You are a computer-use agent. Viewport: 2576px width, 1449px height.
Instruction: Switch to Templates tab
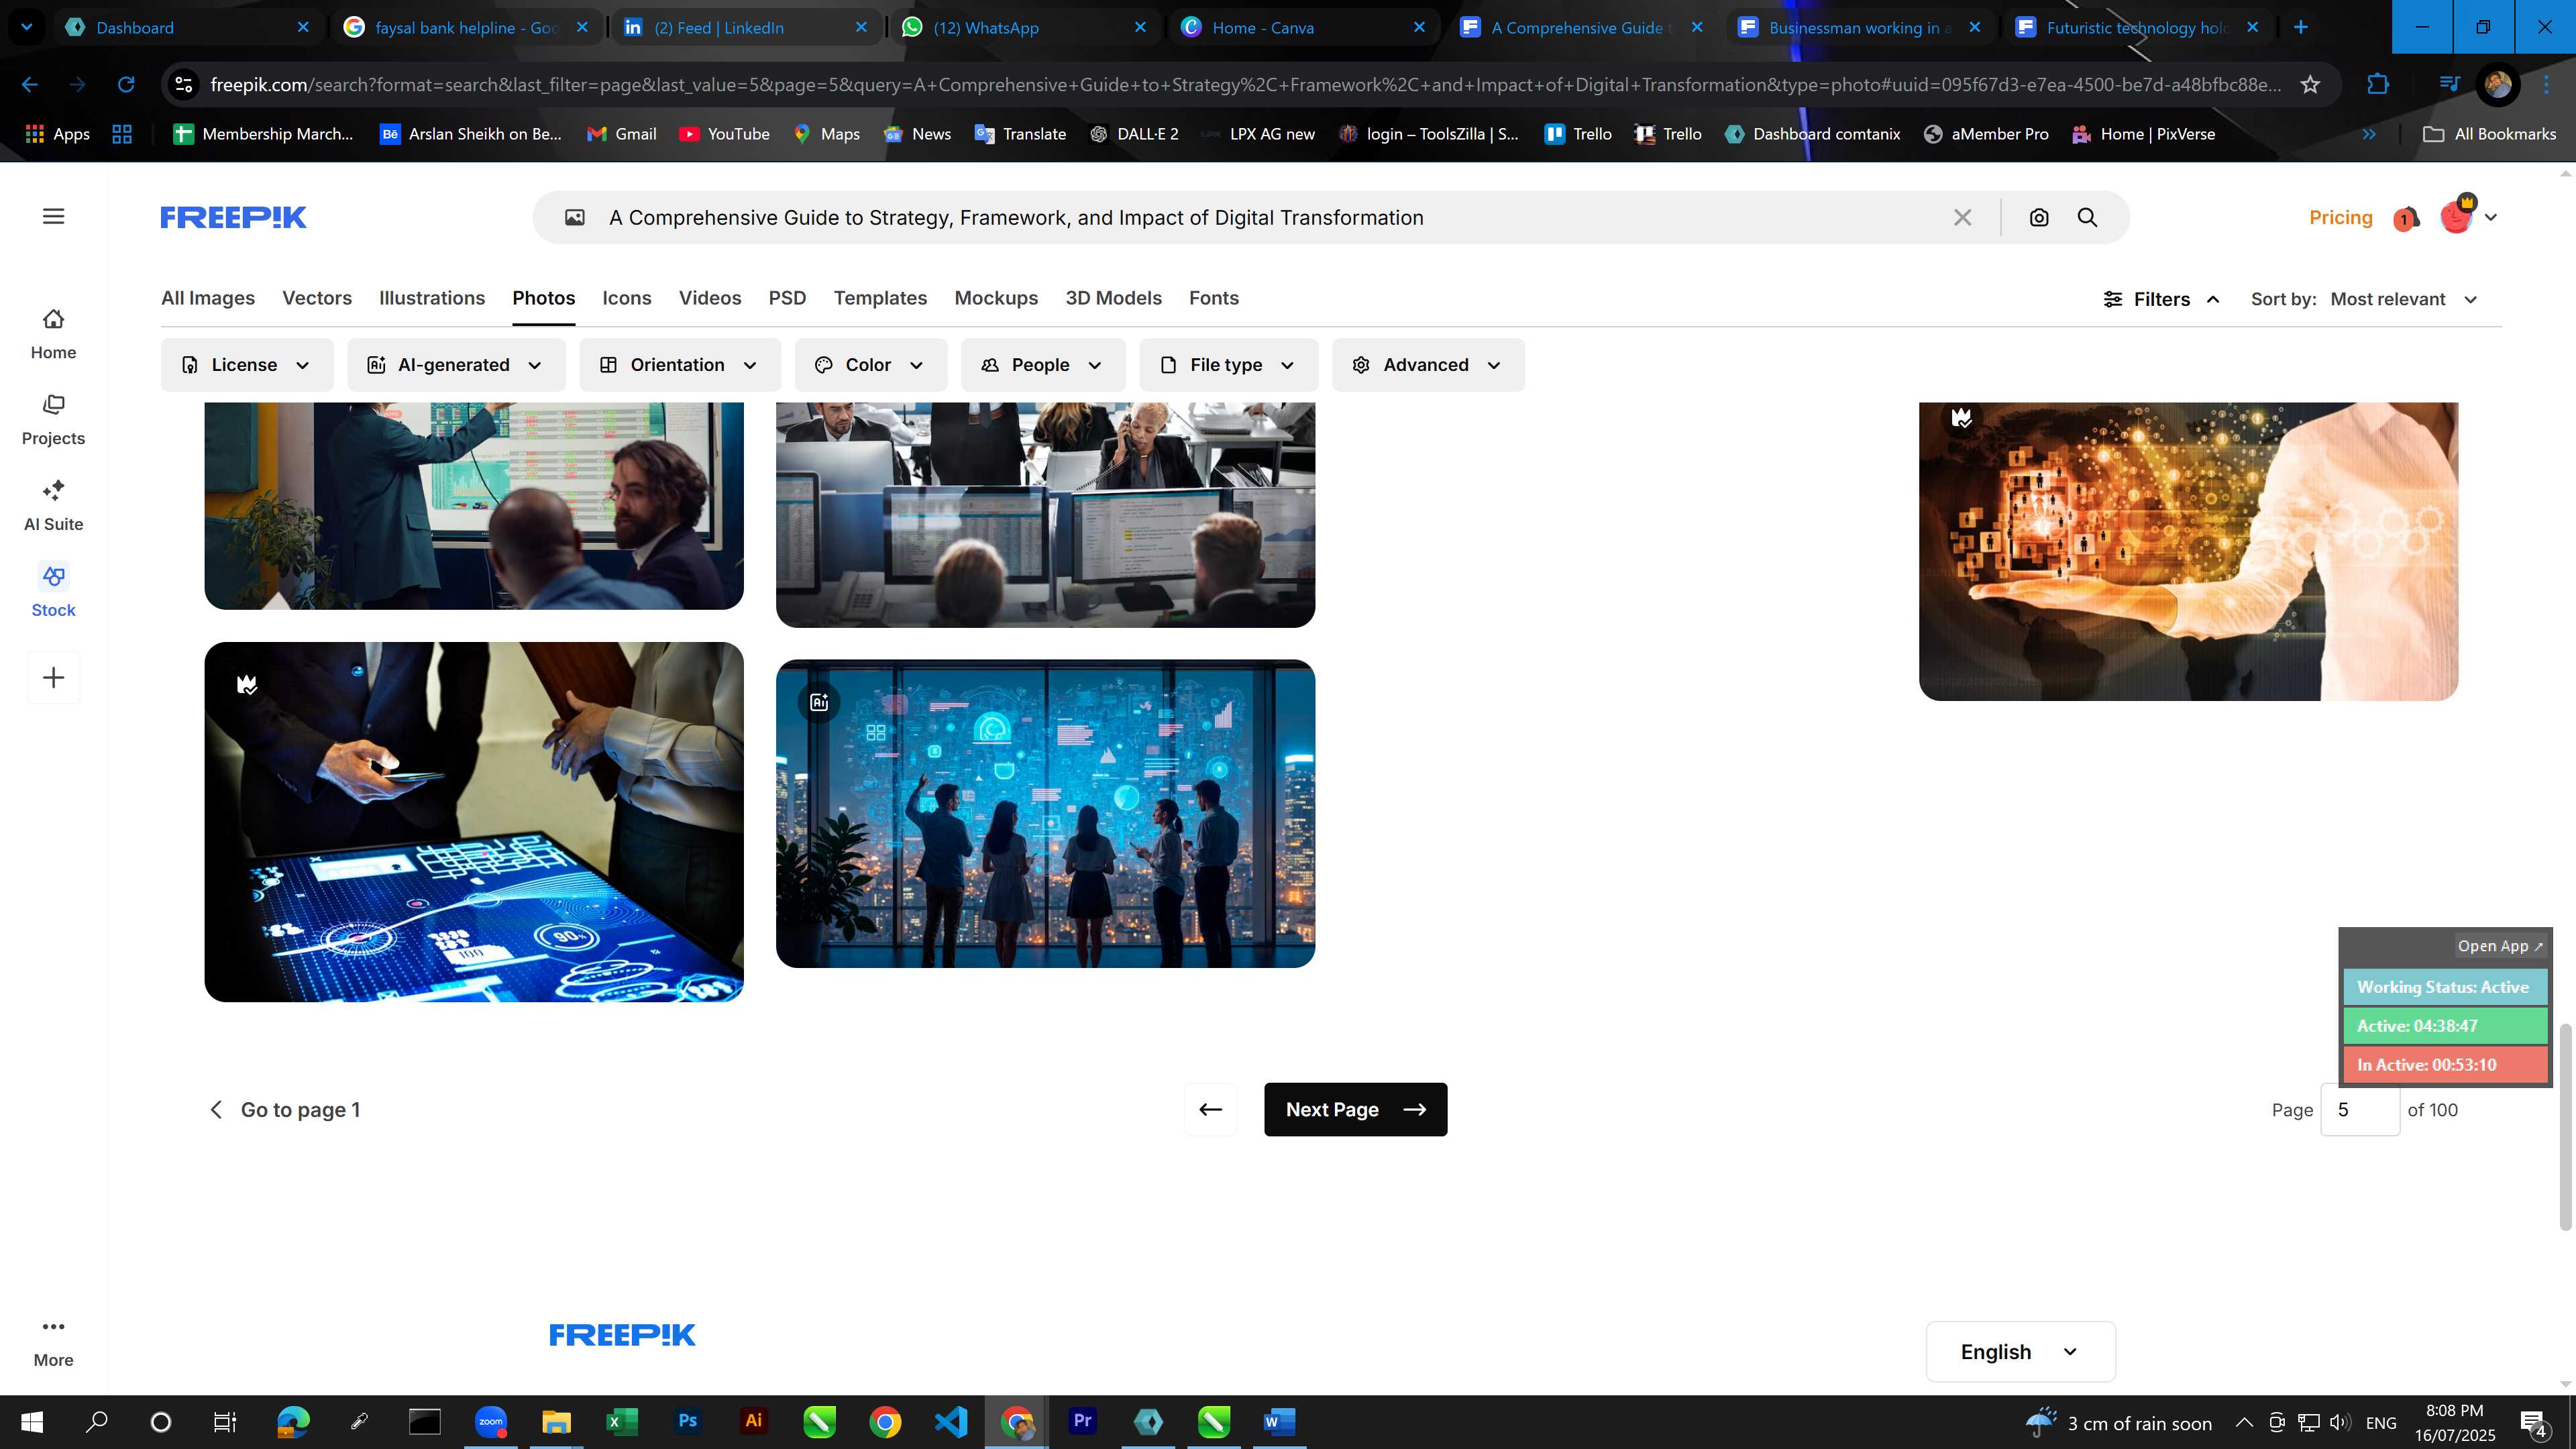[x=880, y=298]
